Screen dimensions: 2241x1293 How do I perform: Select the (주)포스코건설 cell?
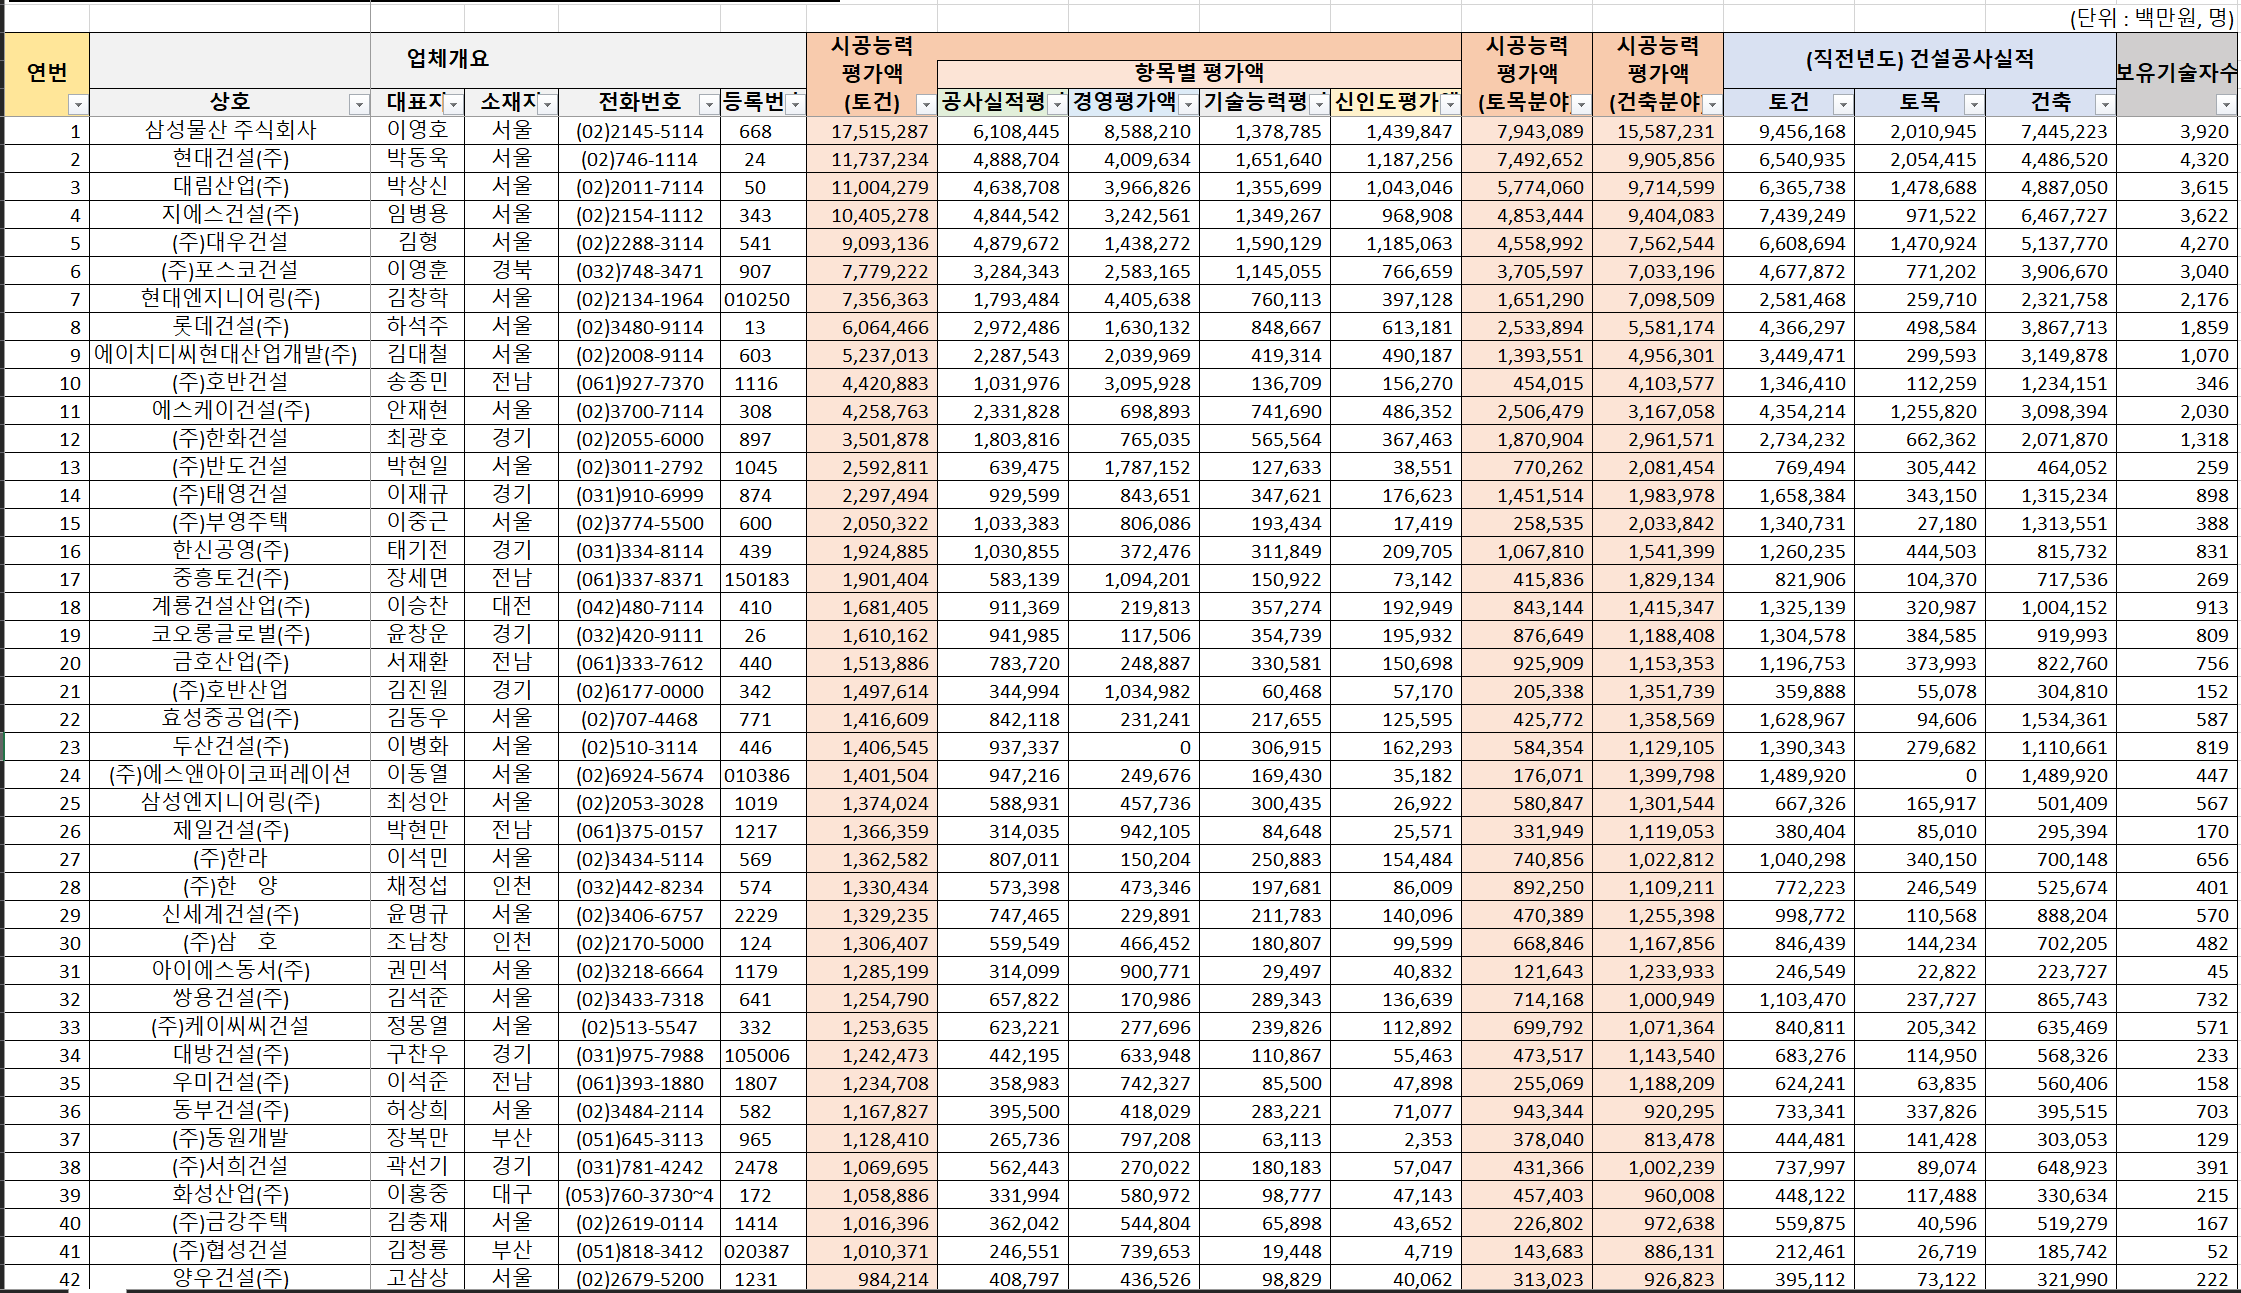[230, 270]
